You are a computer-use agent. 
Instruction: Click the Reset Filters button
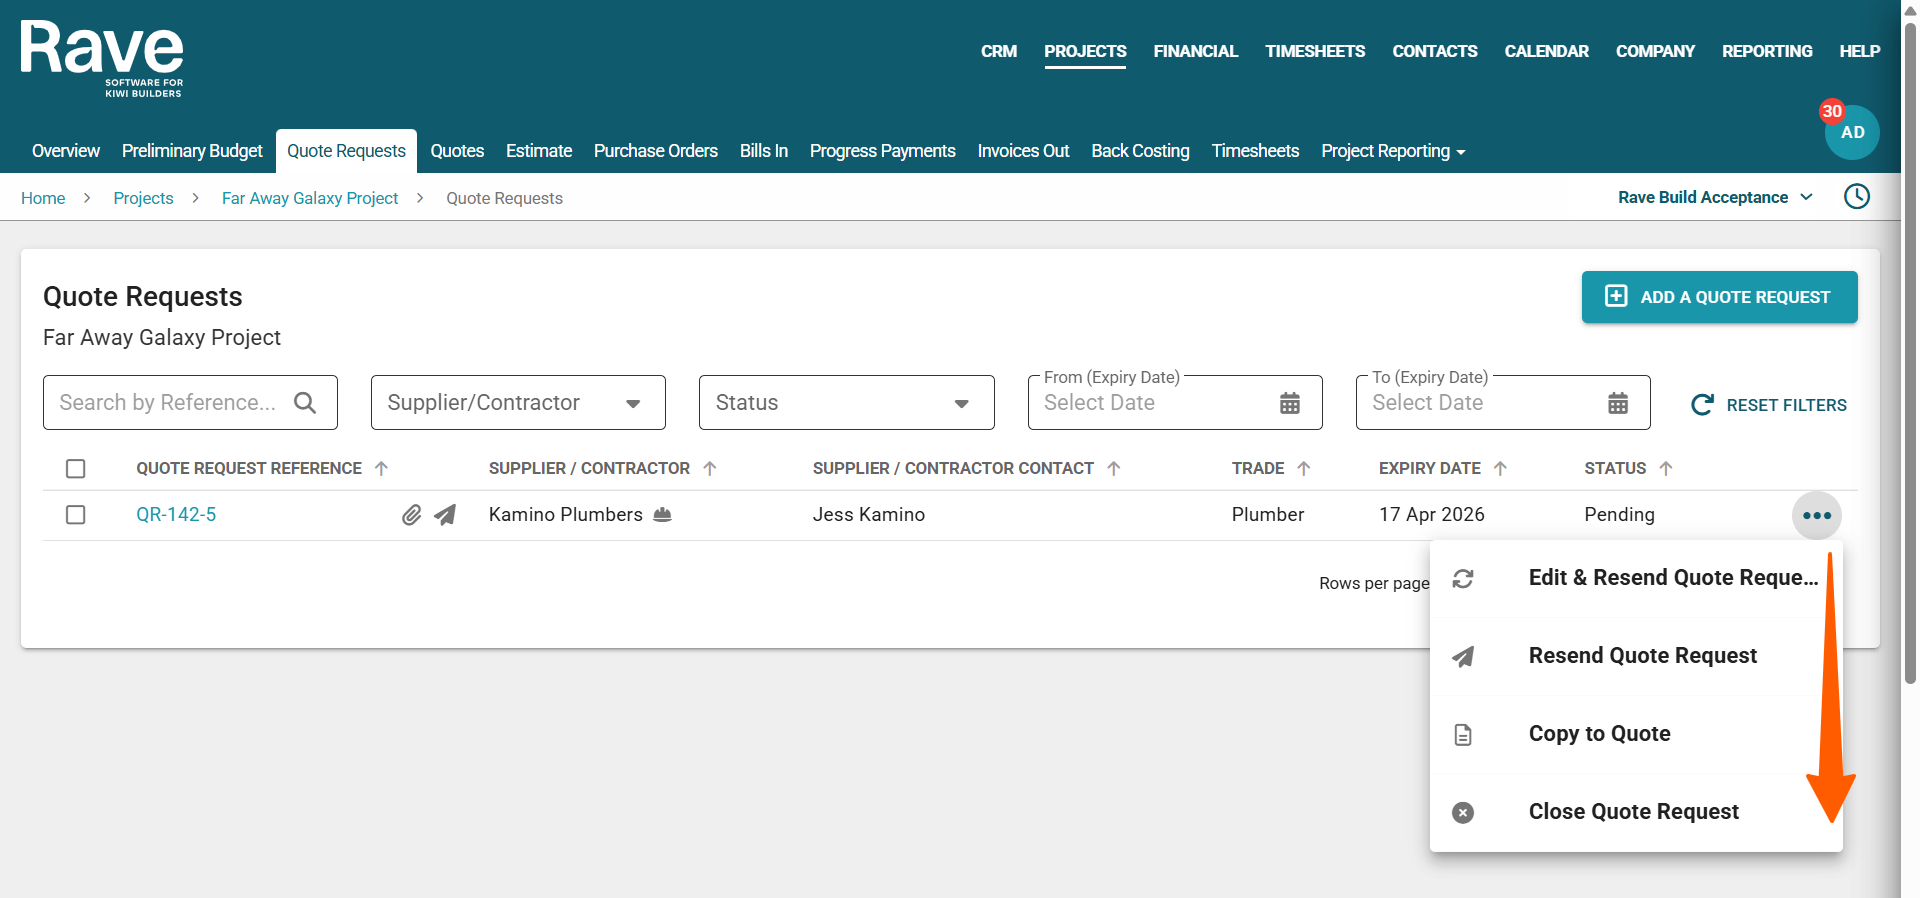click(x=1768, y=405)
